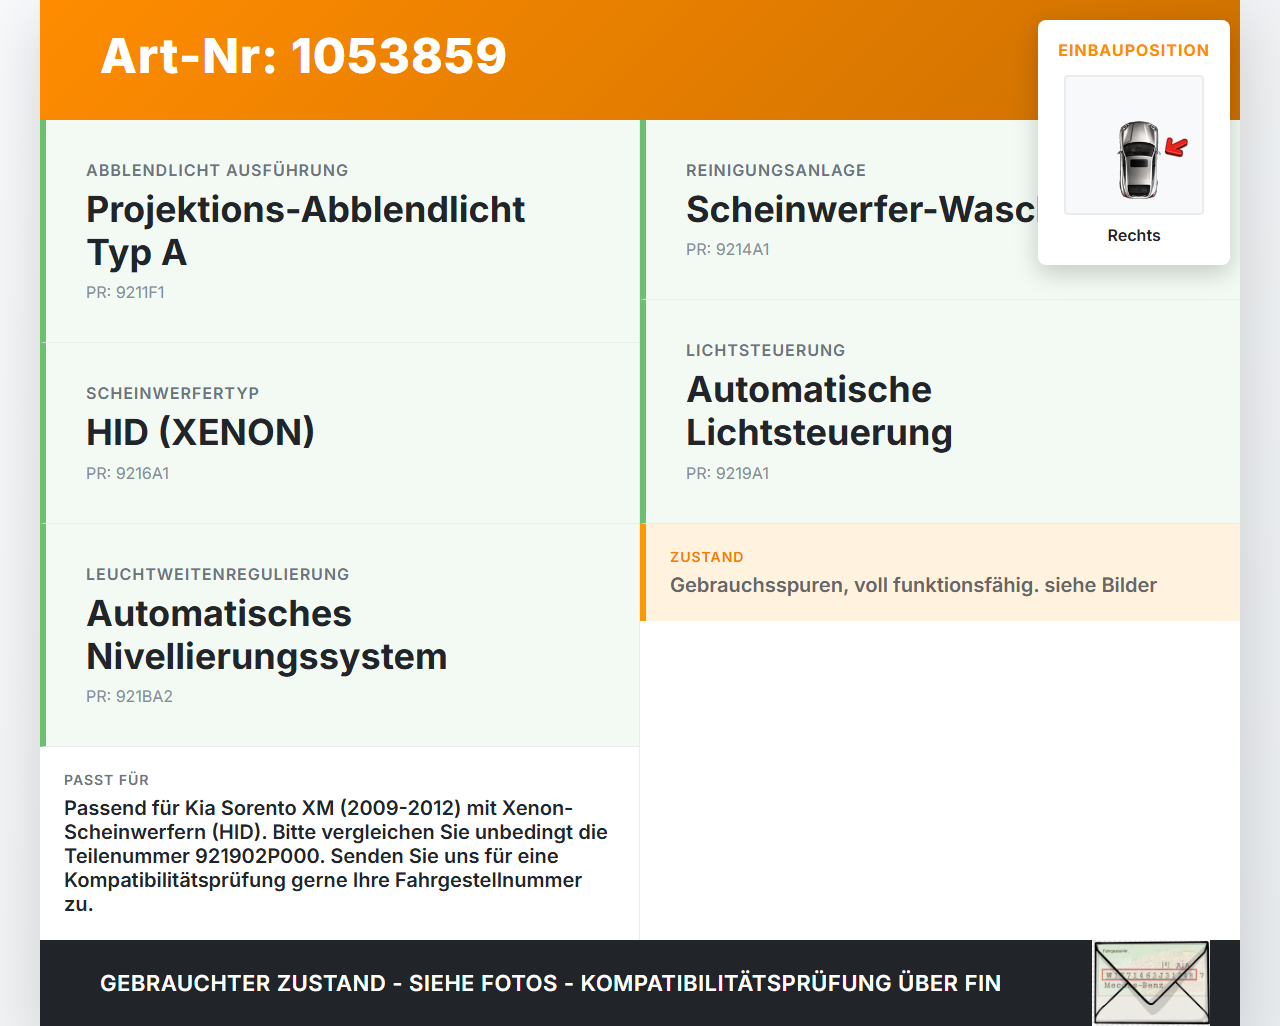Click the SCHEINWERFERTYP label
The width and height of the screenshot is (1280, 1026).
point(172,393)
